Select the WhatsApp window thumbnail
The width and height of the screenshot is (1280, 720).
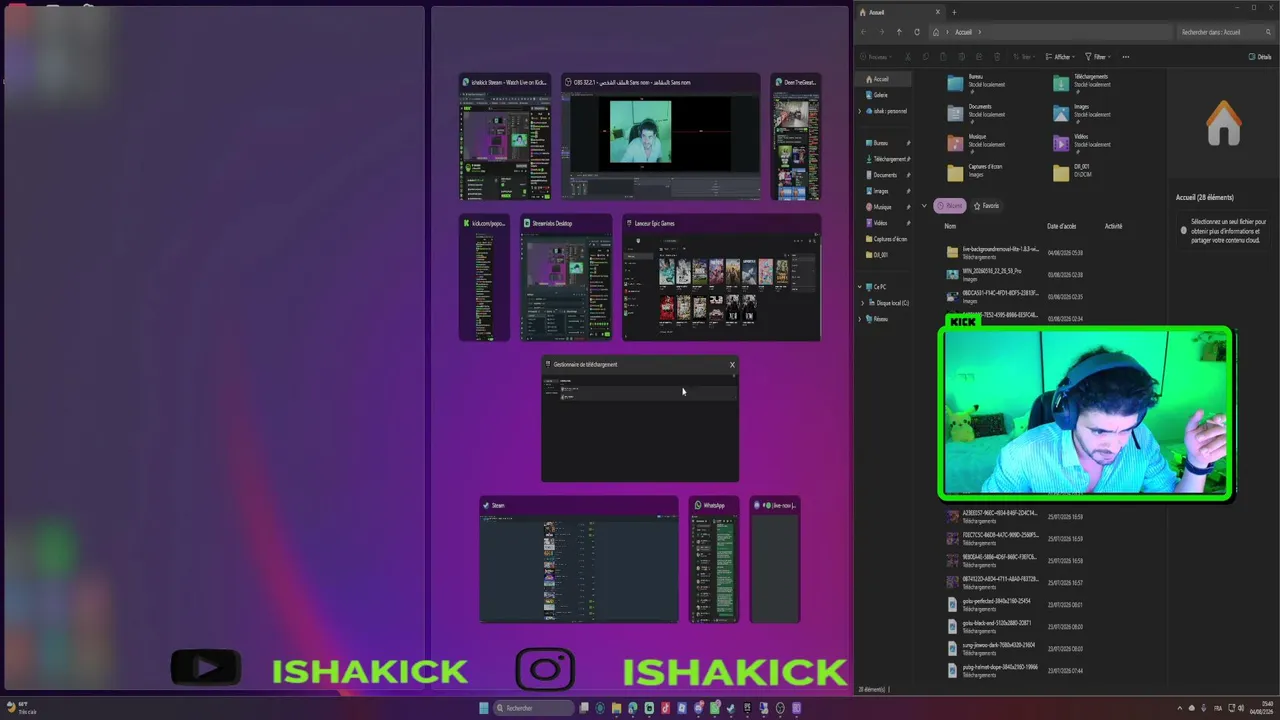(714, 560)
